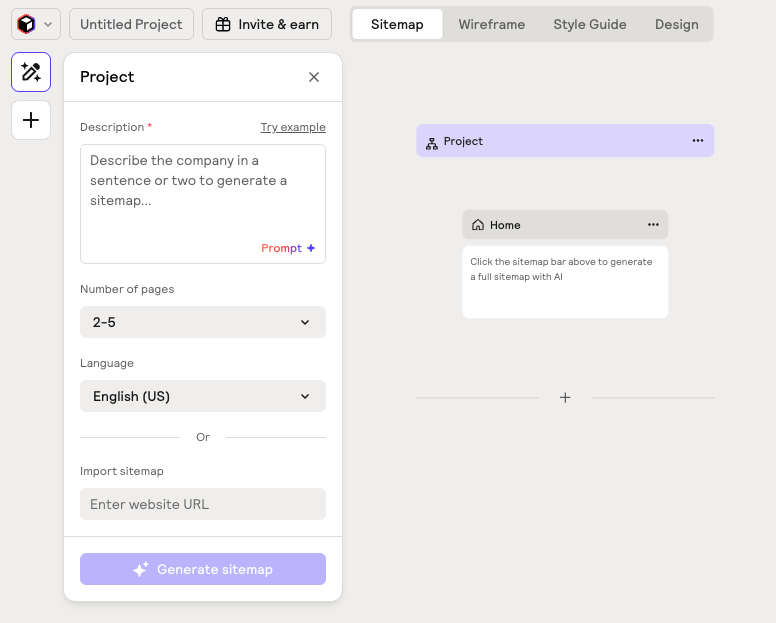
Task: Open the Home page three-dot menu
Action: coord(653,225)
